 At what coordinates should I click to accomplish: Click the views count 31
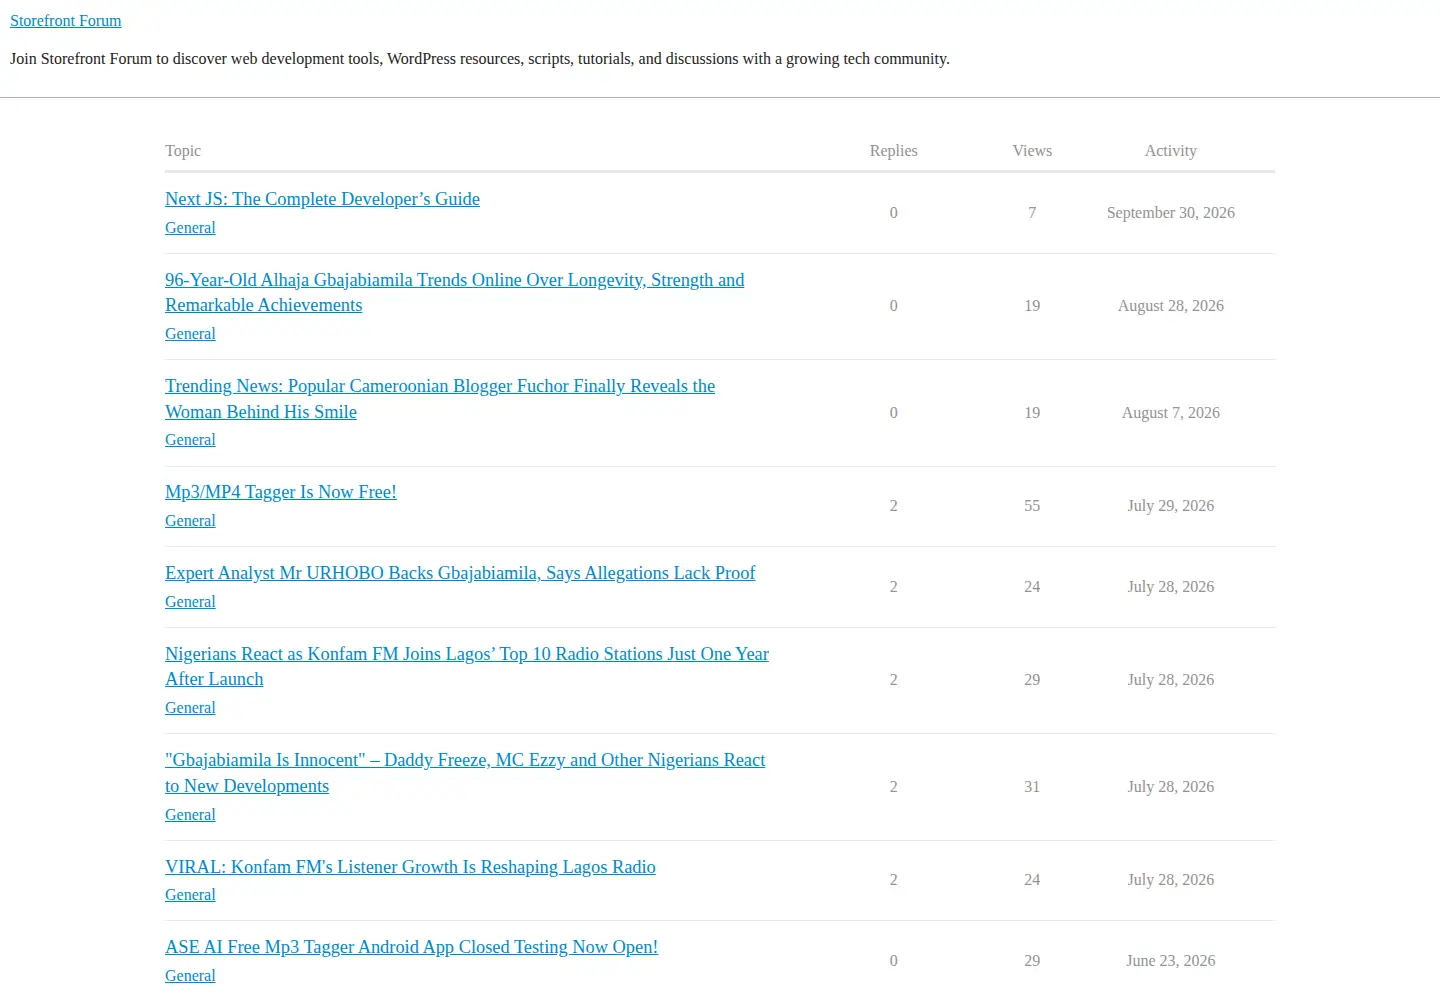[1032, 787]
